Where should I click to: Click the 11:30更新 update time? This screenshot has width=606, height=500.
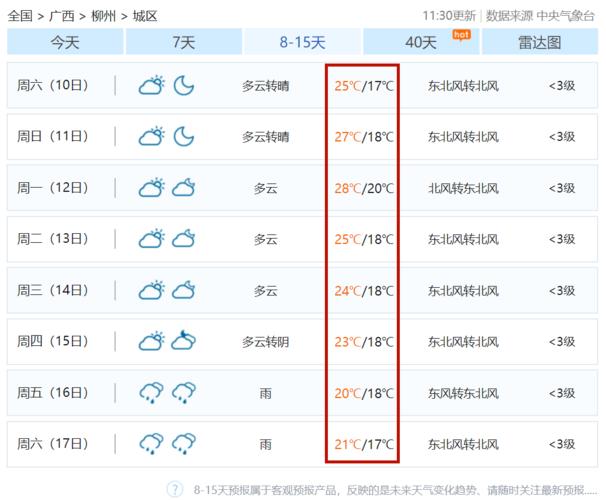point(449,16)
